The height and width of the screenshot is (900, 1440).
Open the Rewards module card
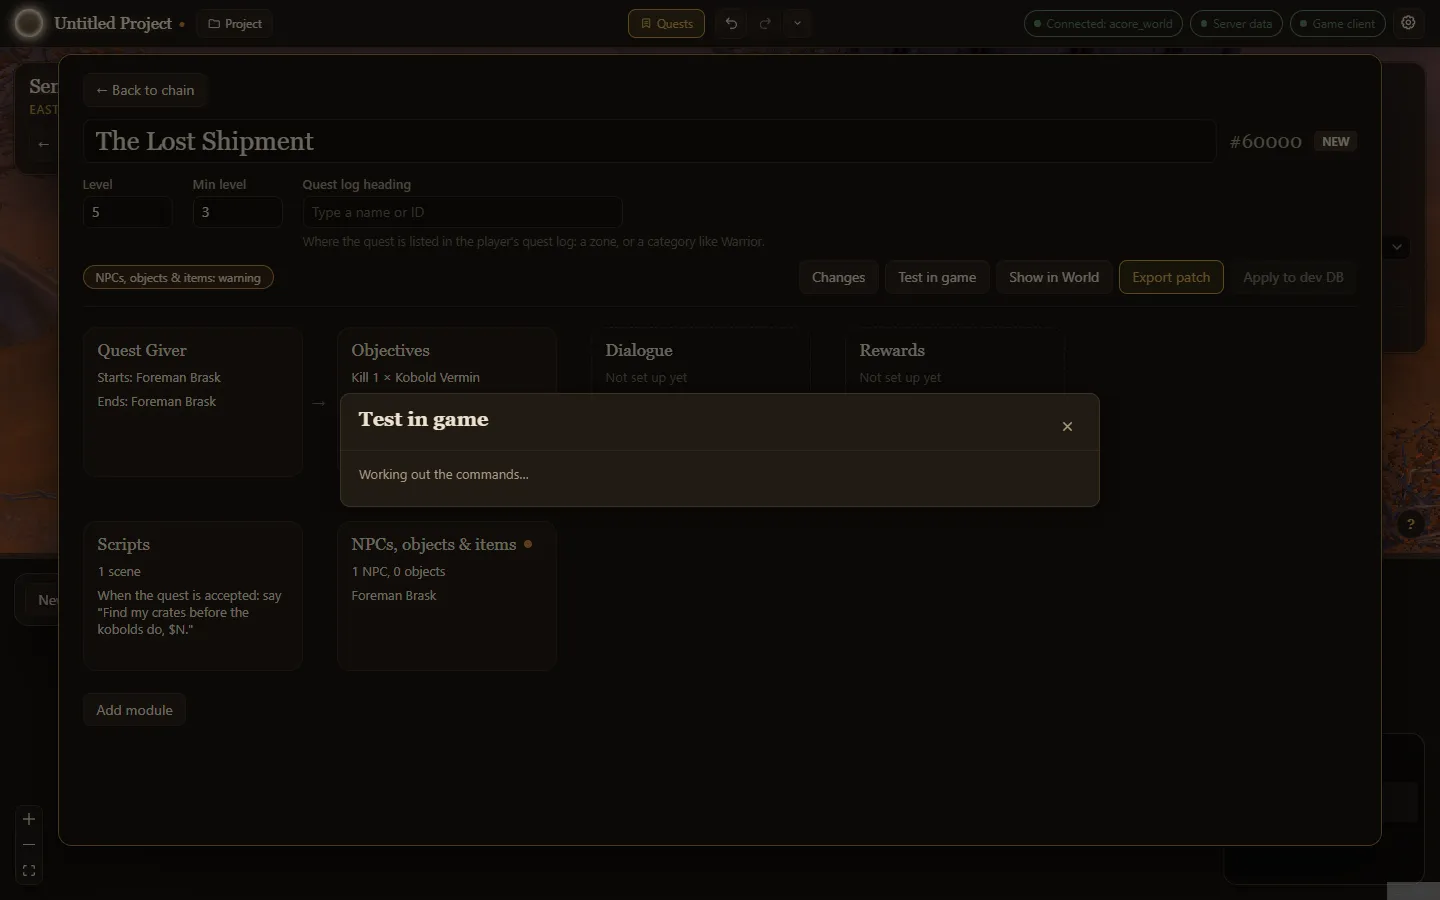(x=955, y=361)
